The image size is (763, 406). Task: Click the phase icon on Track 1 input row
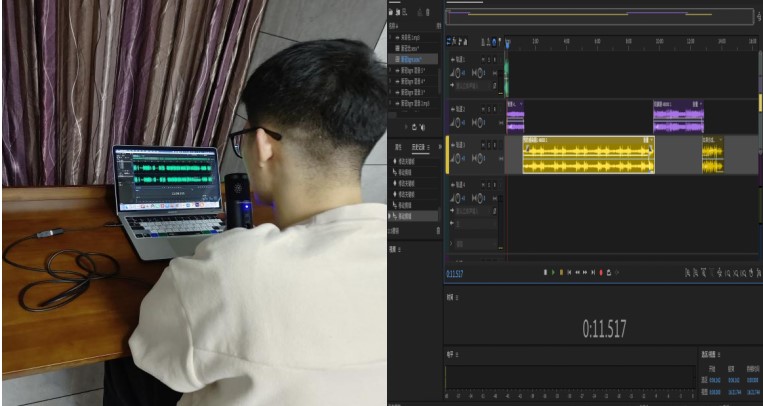[x=494, y=86]
